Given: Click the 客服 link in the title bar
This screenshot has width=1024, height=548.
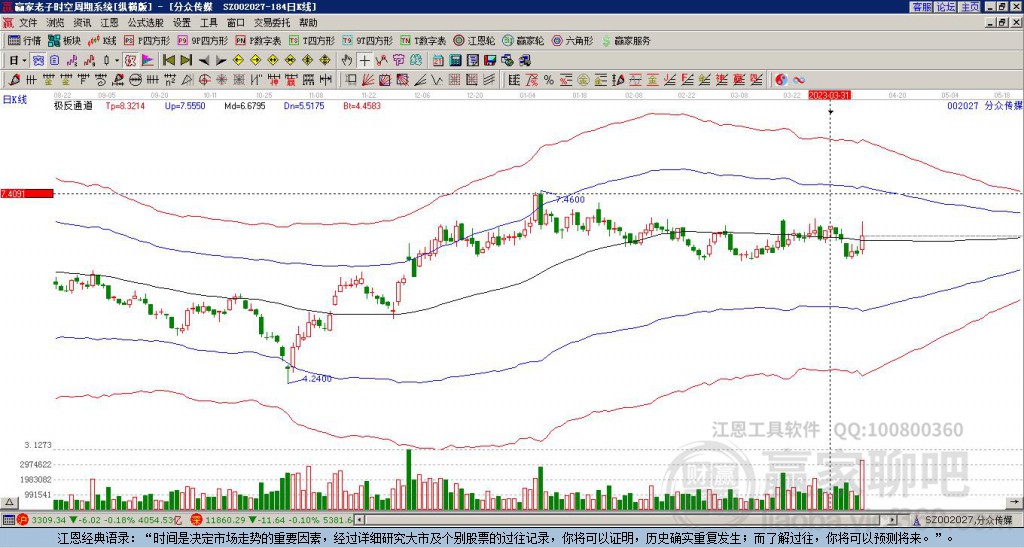Looking at the screenshot, I should pos(921,7).
